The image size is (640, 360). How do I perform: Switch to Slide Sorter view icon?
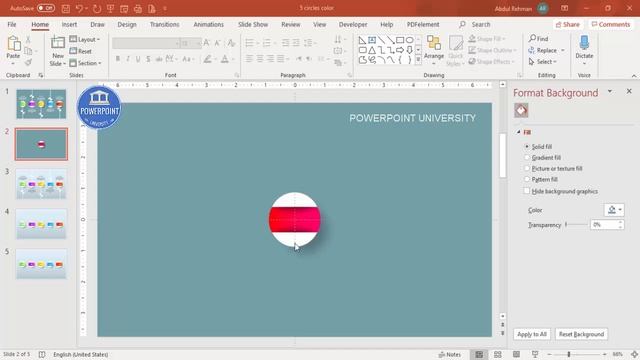tap(498, 355)
